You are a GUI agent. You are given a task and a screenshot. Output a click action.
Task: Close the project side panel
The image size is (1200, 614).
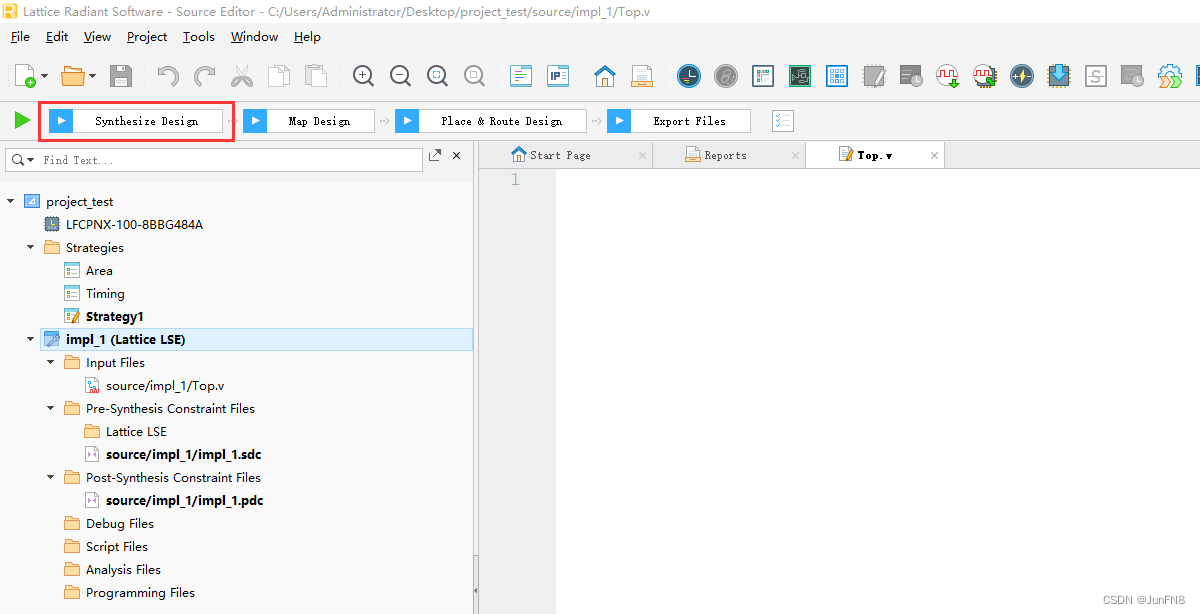pos(457,156)
